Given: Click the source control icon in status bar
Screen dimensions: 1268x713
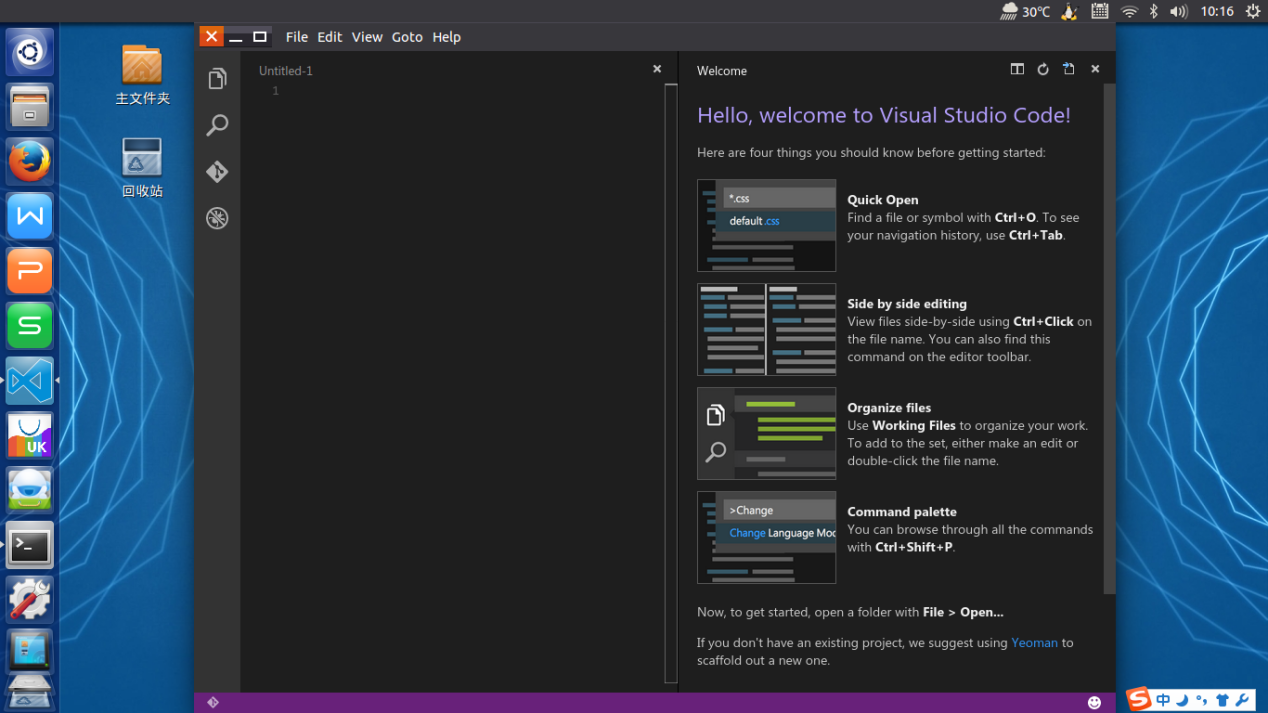Looking at the screenshot, I should pos(213,701).
